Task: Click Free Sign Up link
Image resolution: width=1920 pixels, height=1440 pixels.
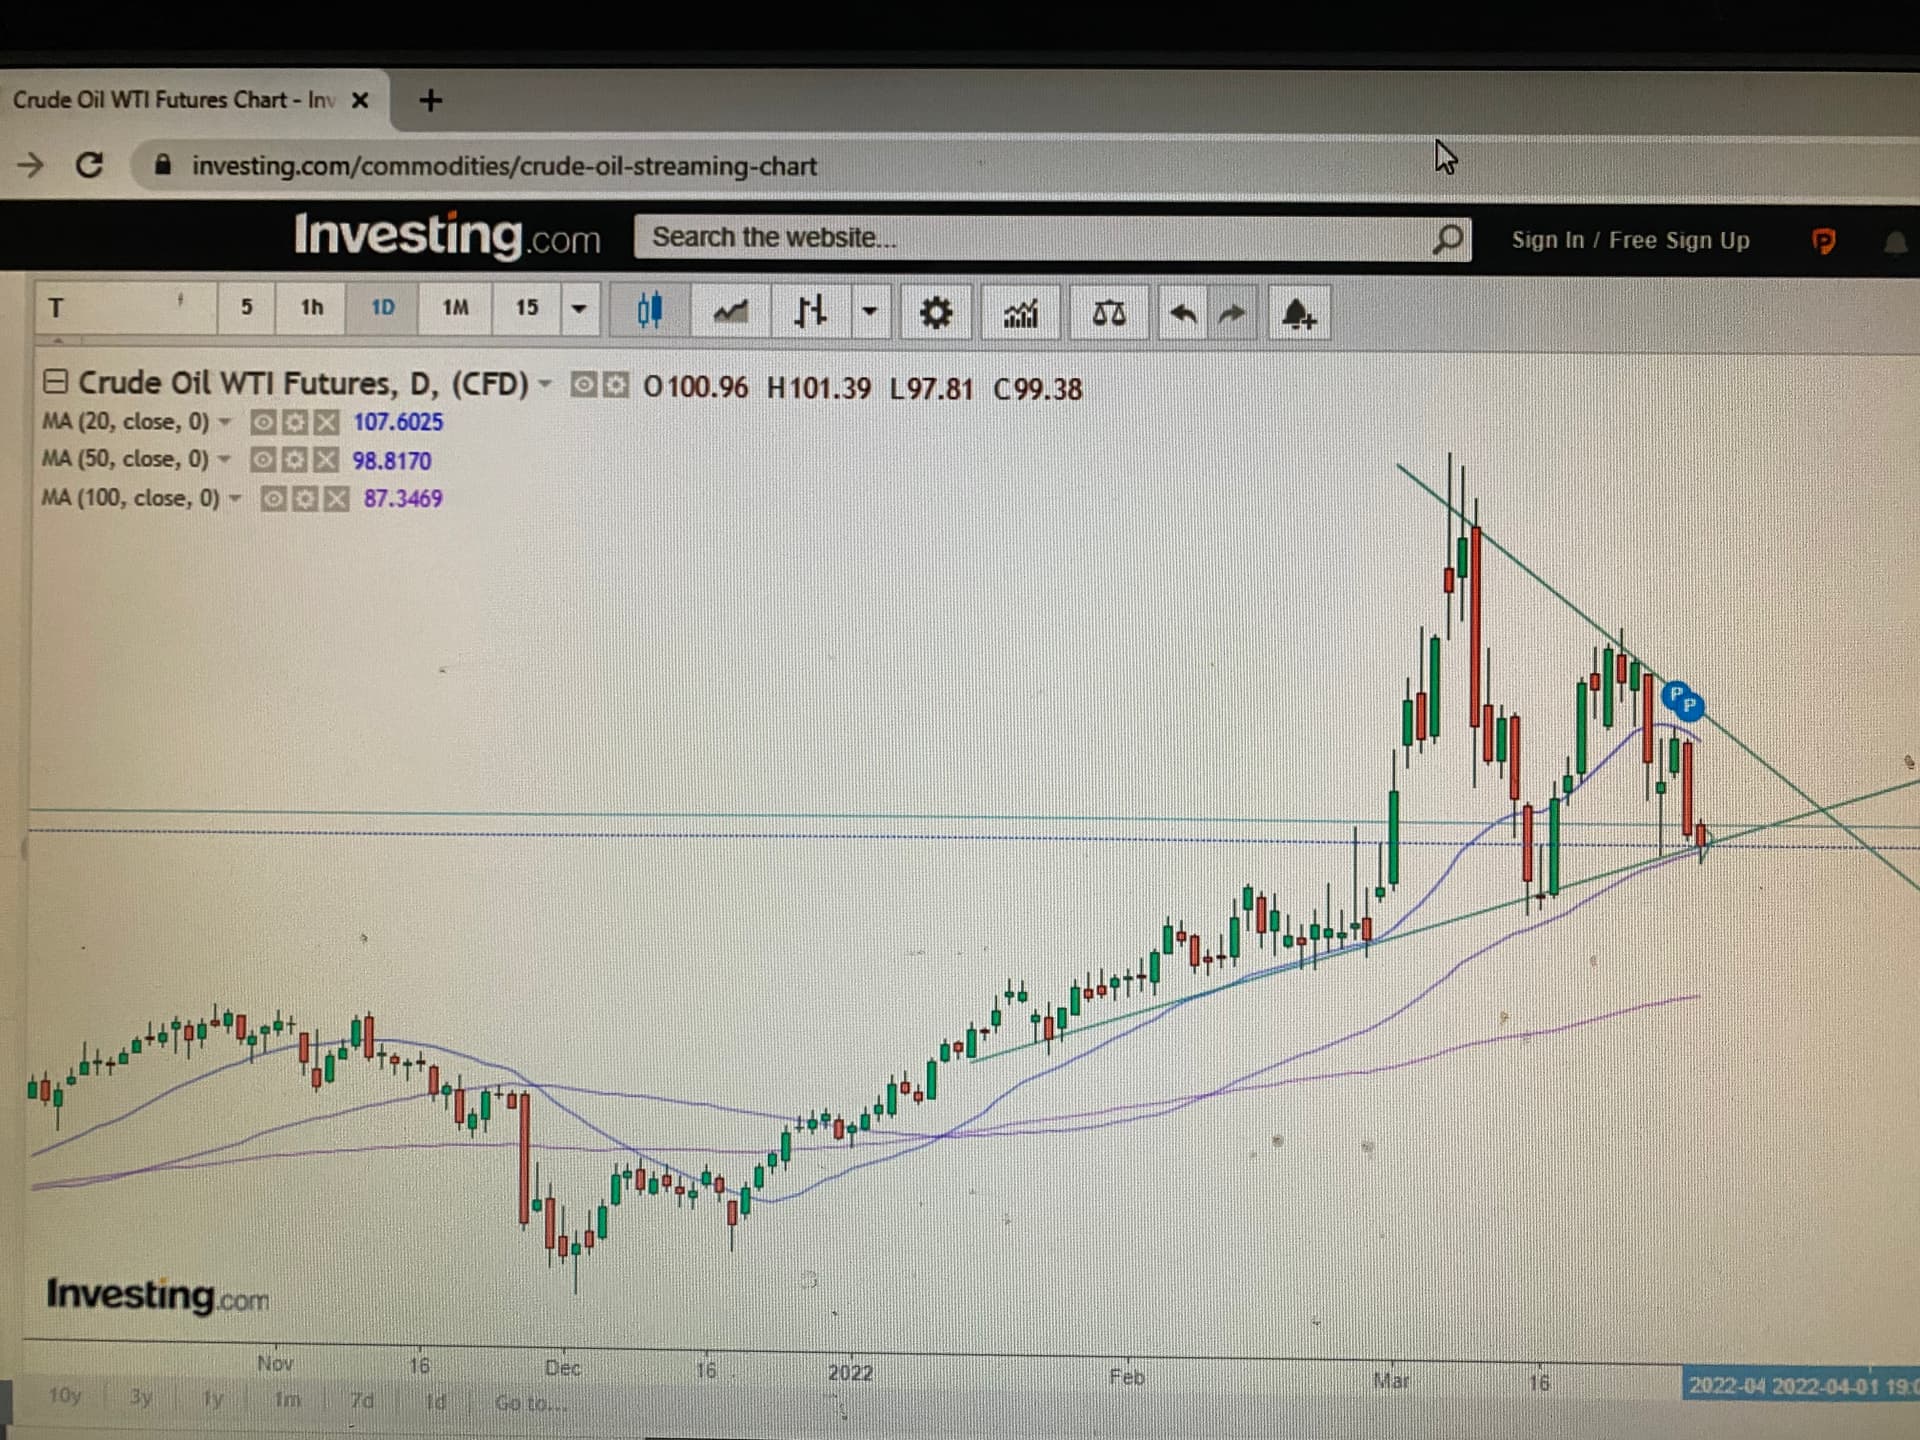Action: tap(1679, 240)
